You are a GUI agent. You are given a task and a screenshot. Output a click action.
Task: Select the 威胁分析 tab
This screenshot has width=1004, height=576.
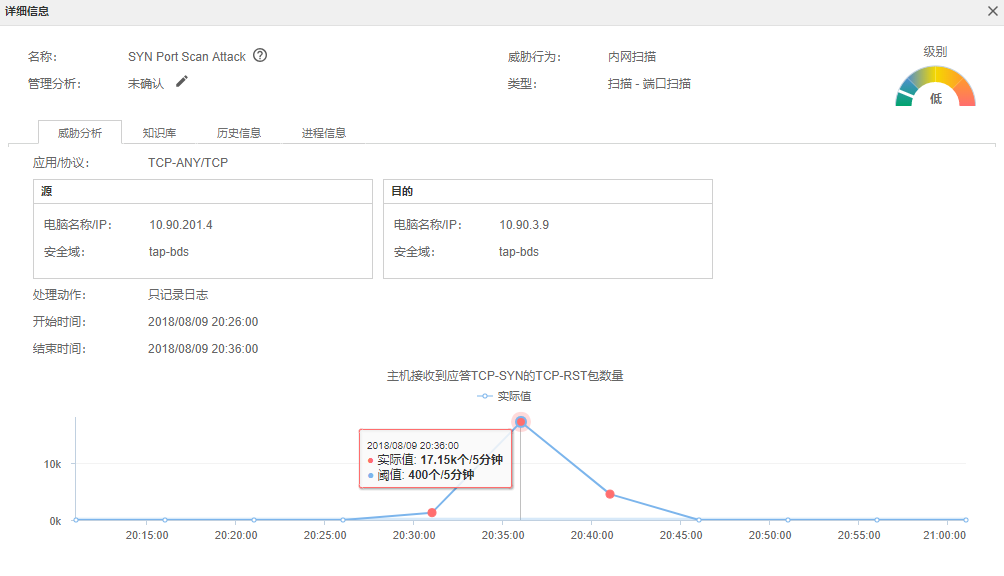tap(80, 133)
